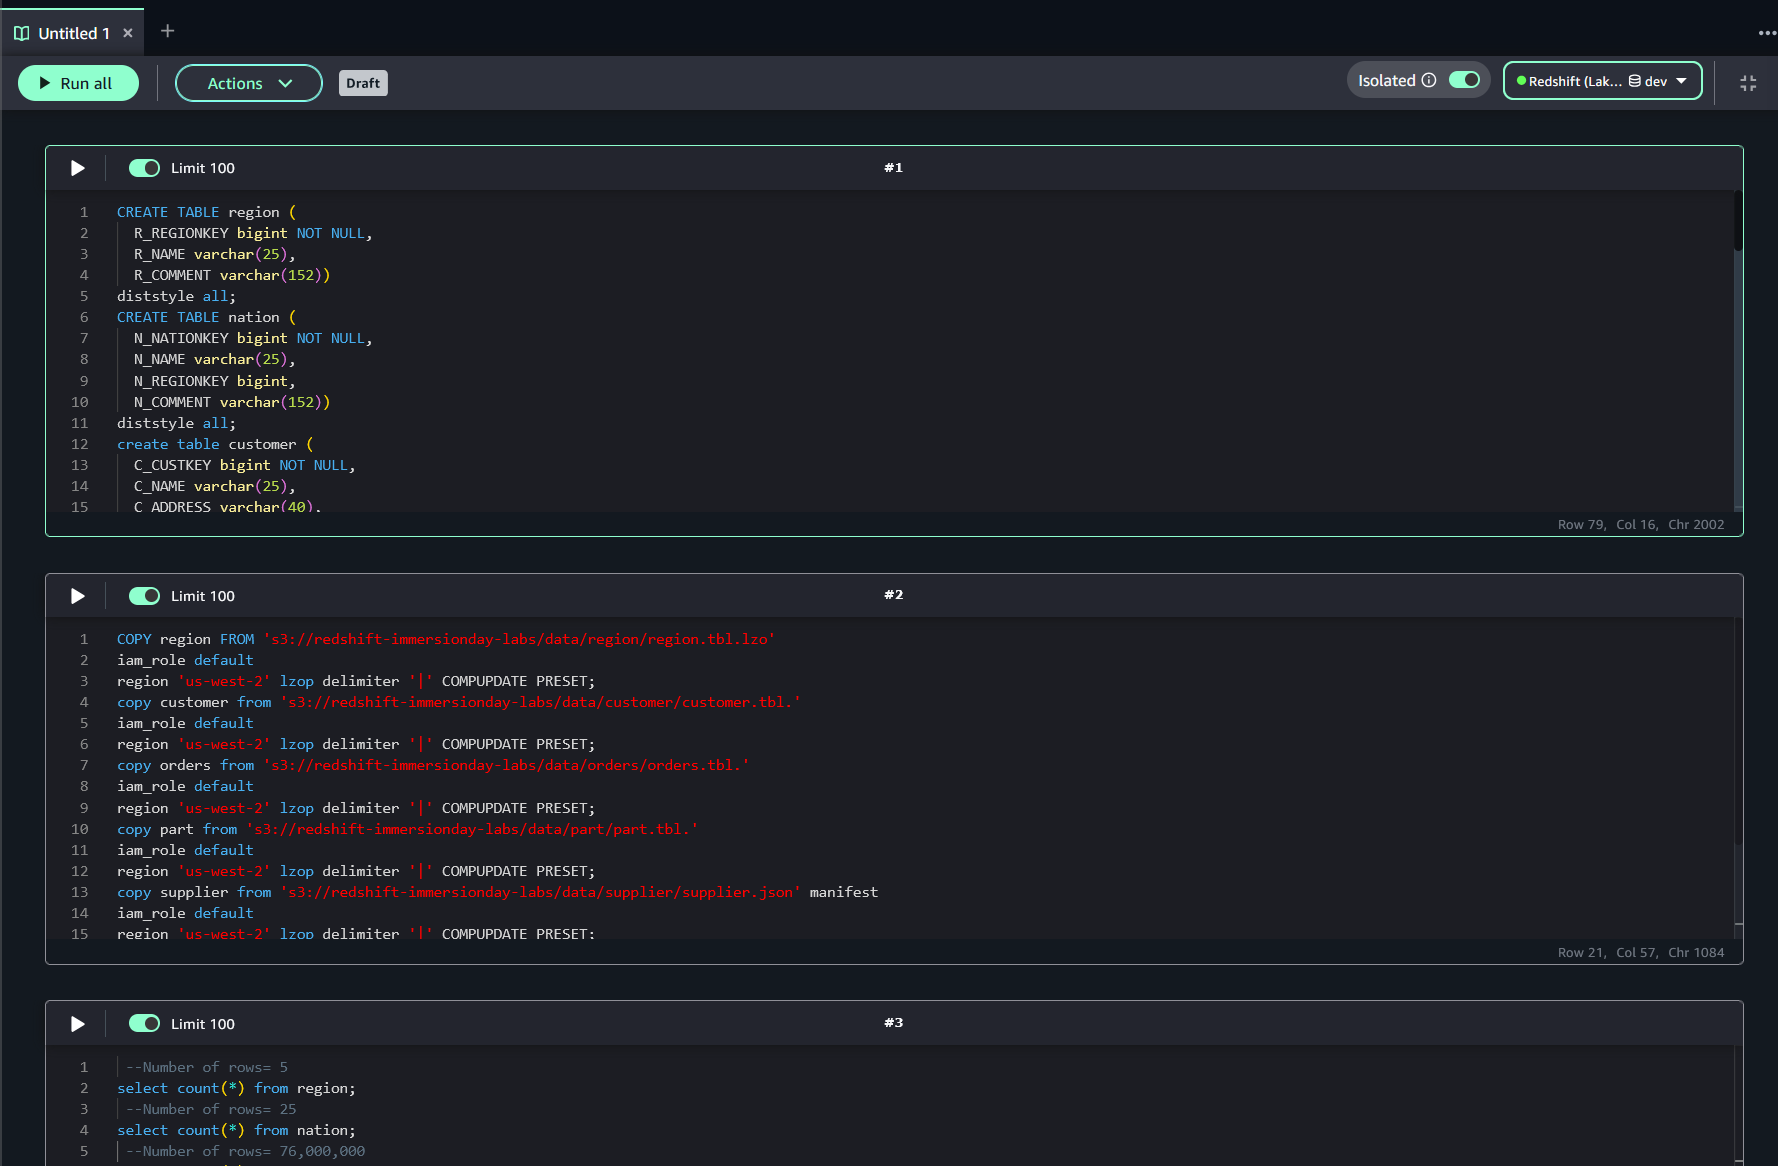Toggle Limit 100 on cell #3
The width and height of the screenshot is (1778, 1166).
(144, 1023)
